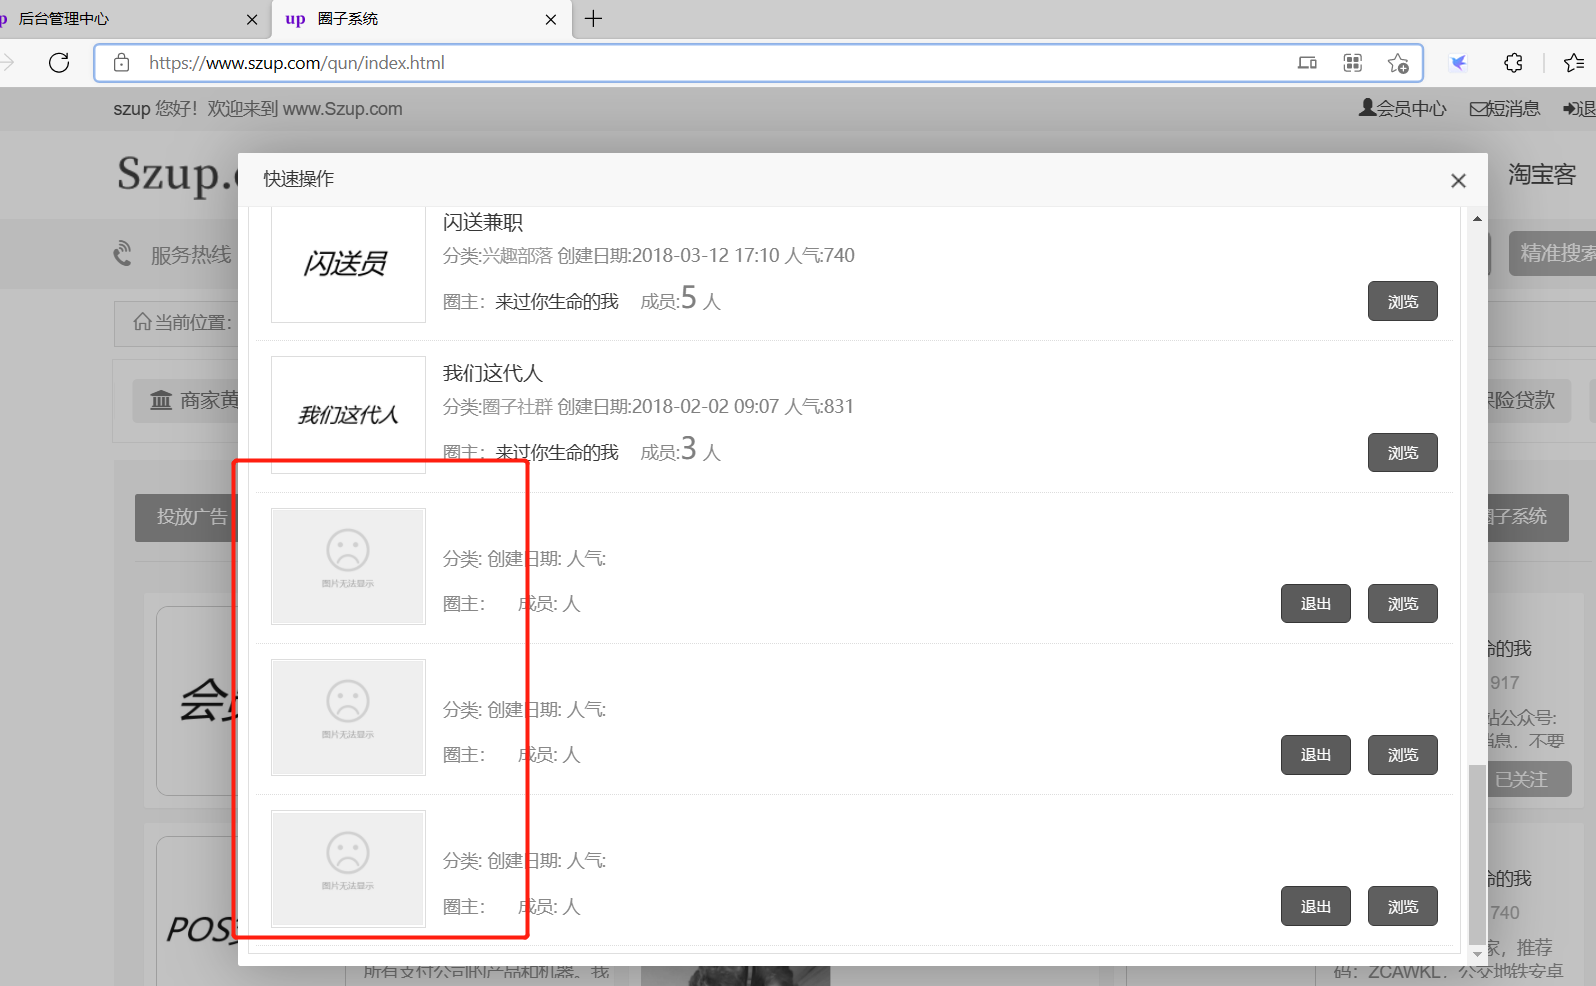Open the browser extensions puzzle icon
This screenshot has width=1596, height=986.
pyautogui.click(x=1513, y=63)
